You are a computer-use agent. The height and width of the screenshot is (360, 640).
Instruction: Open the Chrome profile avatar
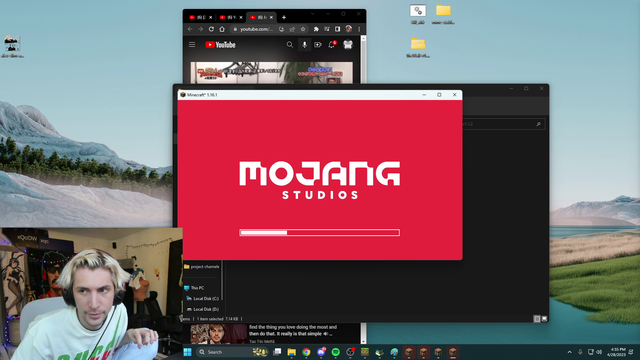(x=348, y=29)
